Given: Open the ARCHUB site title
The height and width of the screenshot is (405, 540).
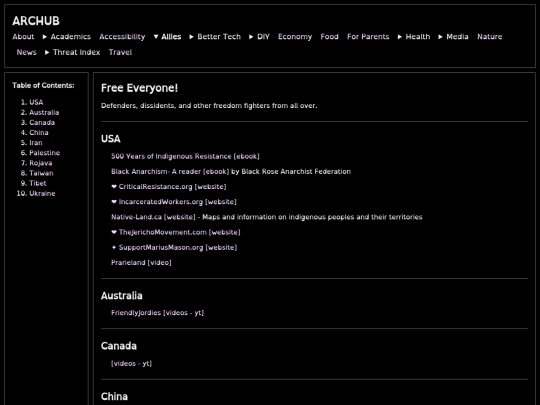Looking at the screenshot, I should click(36, 21).
